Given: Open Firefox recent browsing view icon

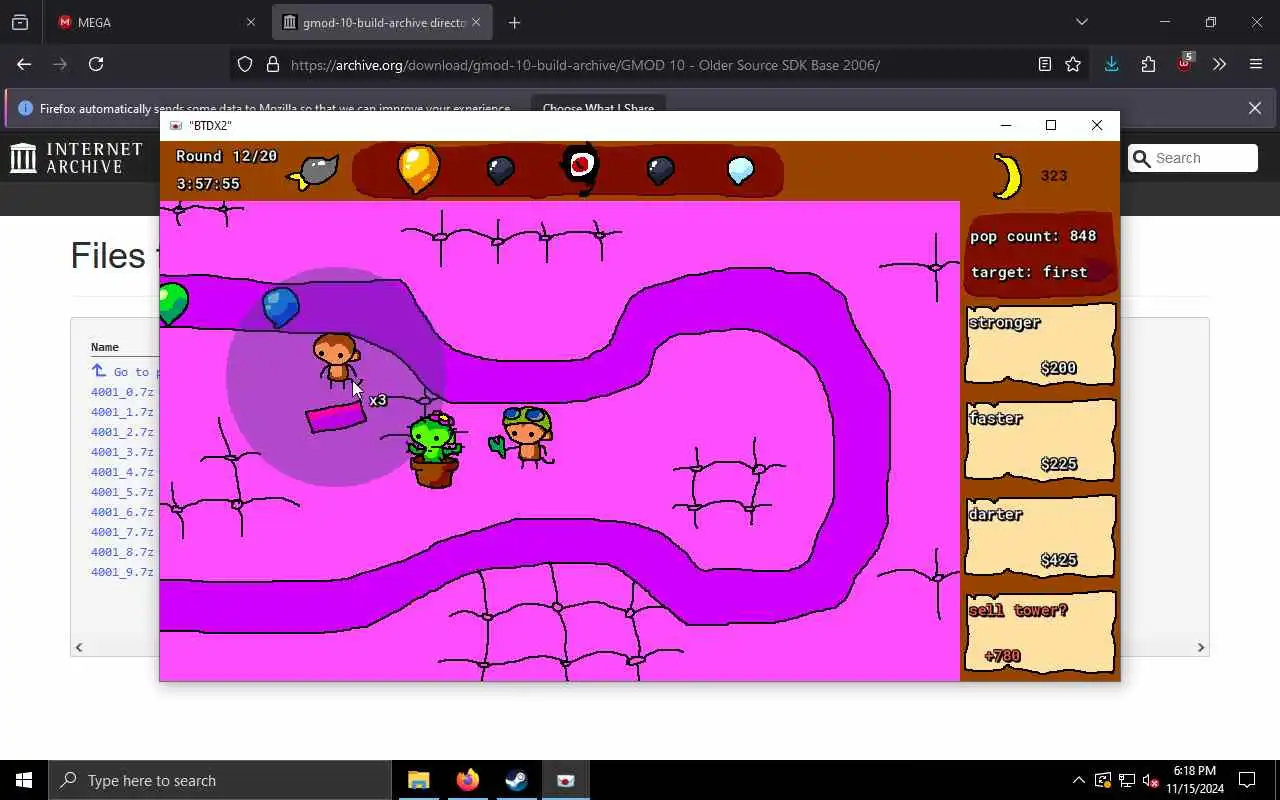Looking at the screenshot, I should point(20,22).
